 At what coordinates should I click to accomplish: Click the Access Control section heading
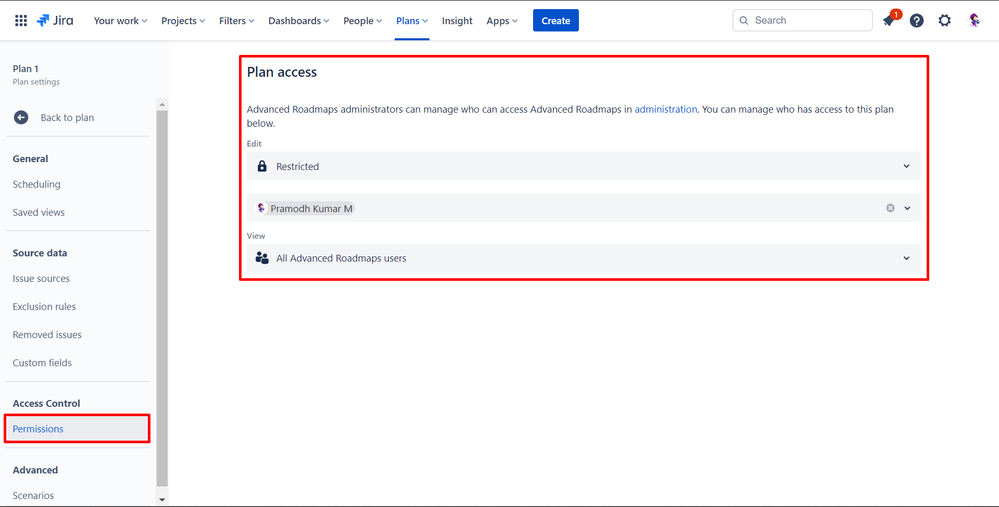(47, 403)
